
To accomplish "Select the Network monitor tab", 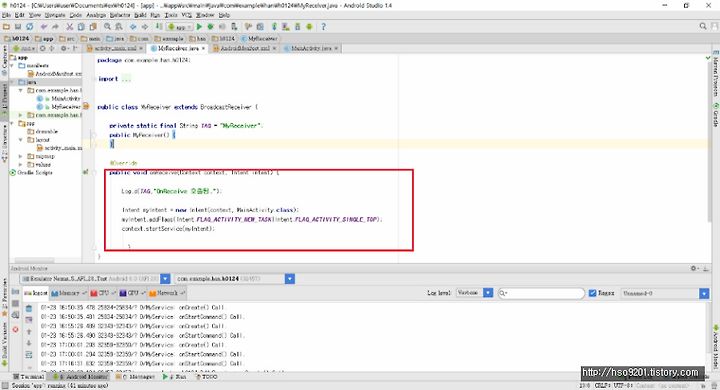I will coord(166,293).
